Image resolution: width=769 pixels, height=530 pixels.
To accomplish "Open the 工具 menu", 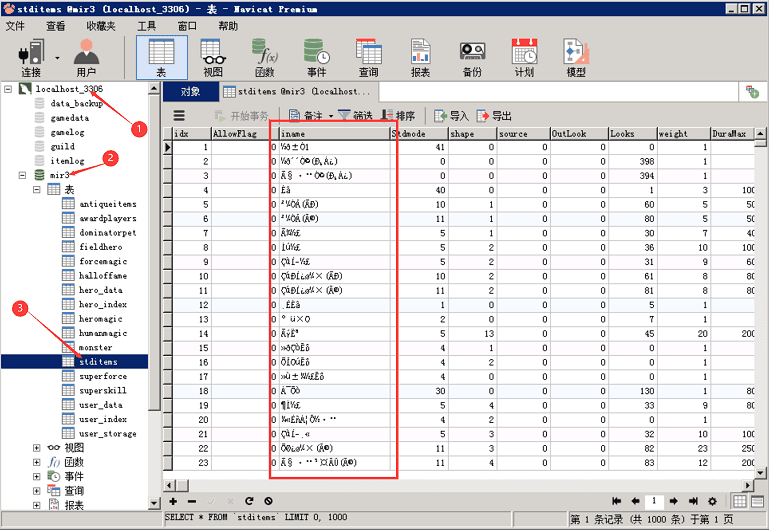I will point(146,26).
